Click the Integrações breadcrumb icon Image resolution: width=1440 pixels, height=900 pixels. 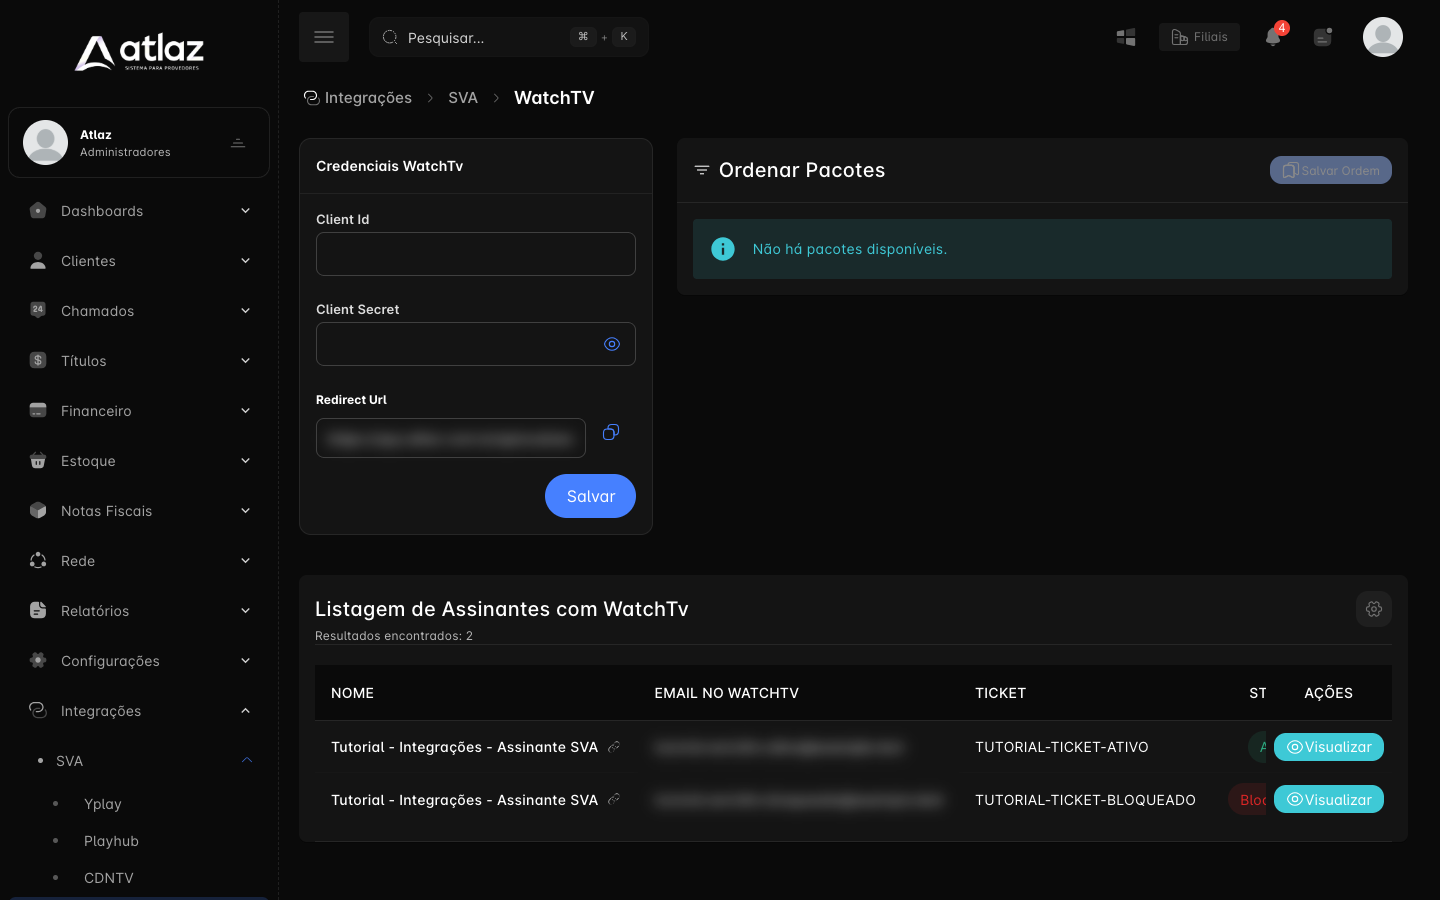[312, 97]
